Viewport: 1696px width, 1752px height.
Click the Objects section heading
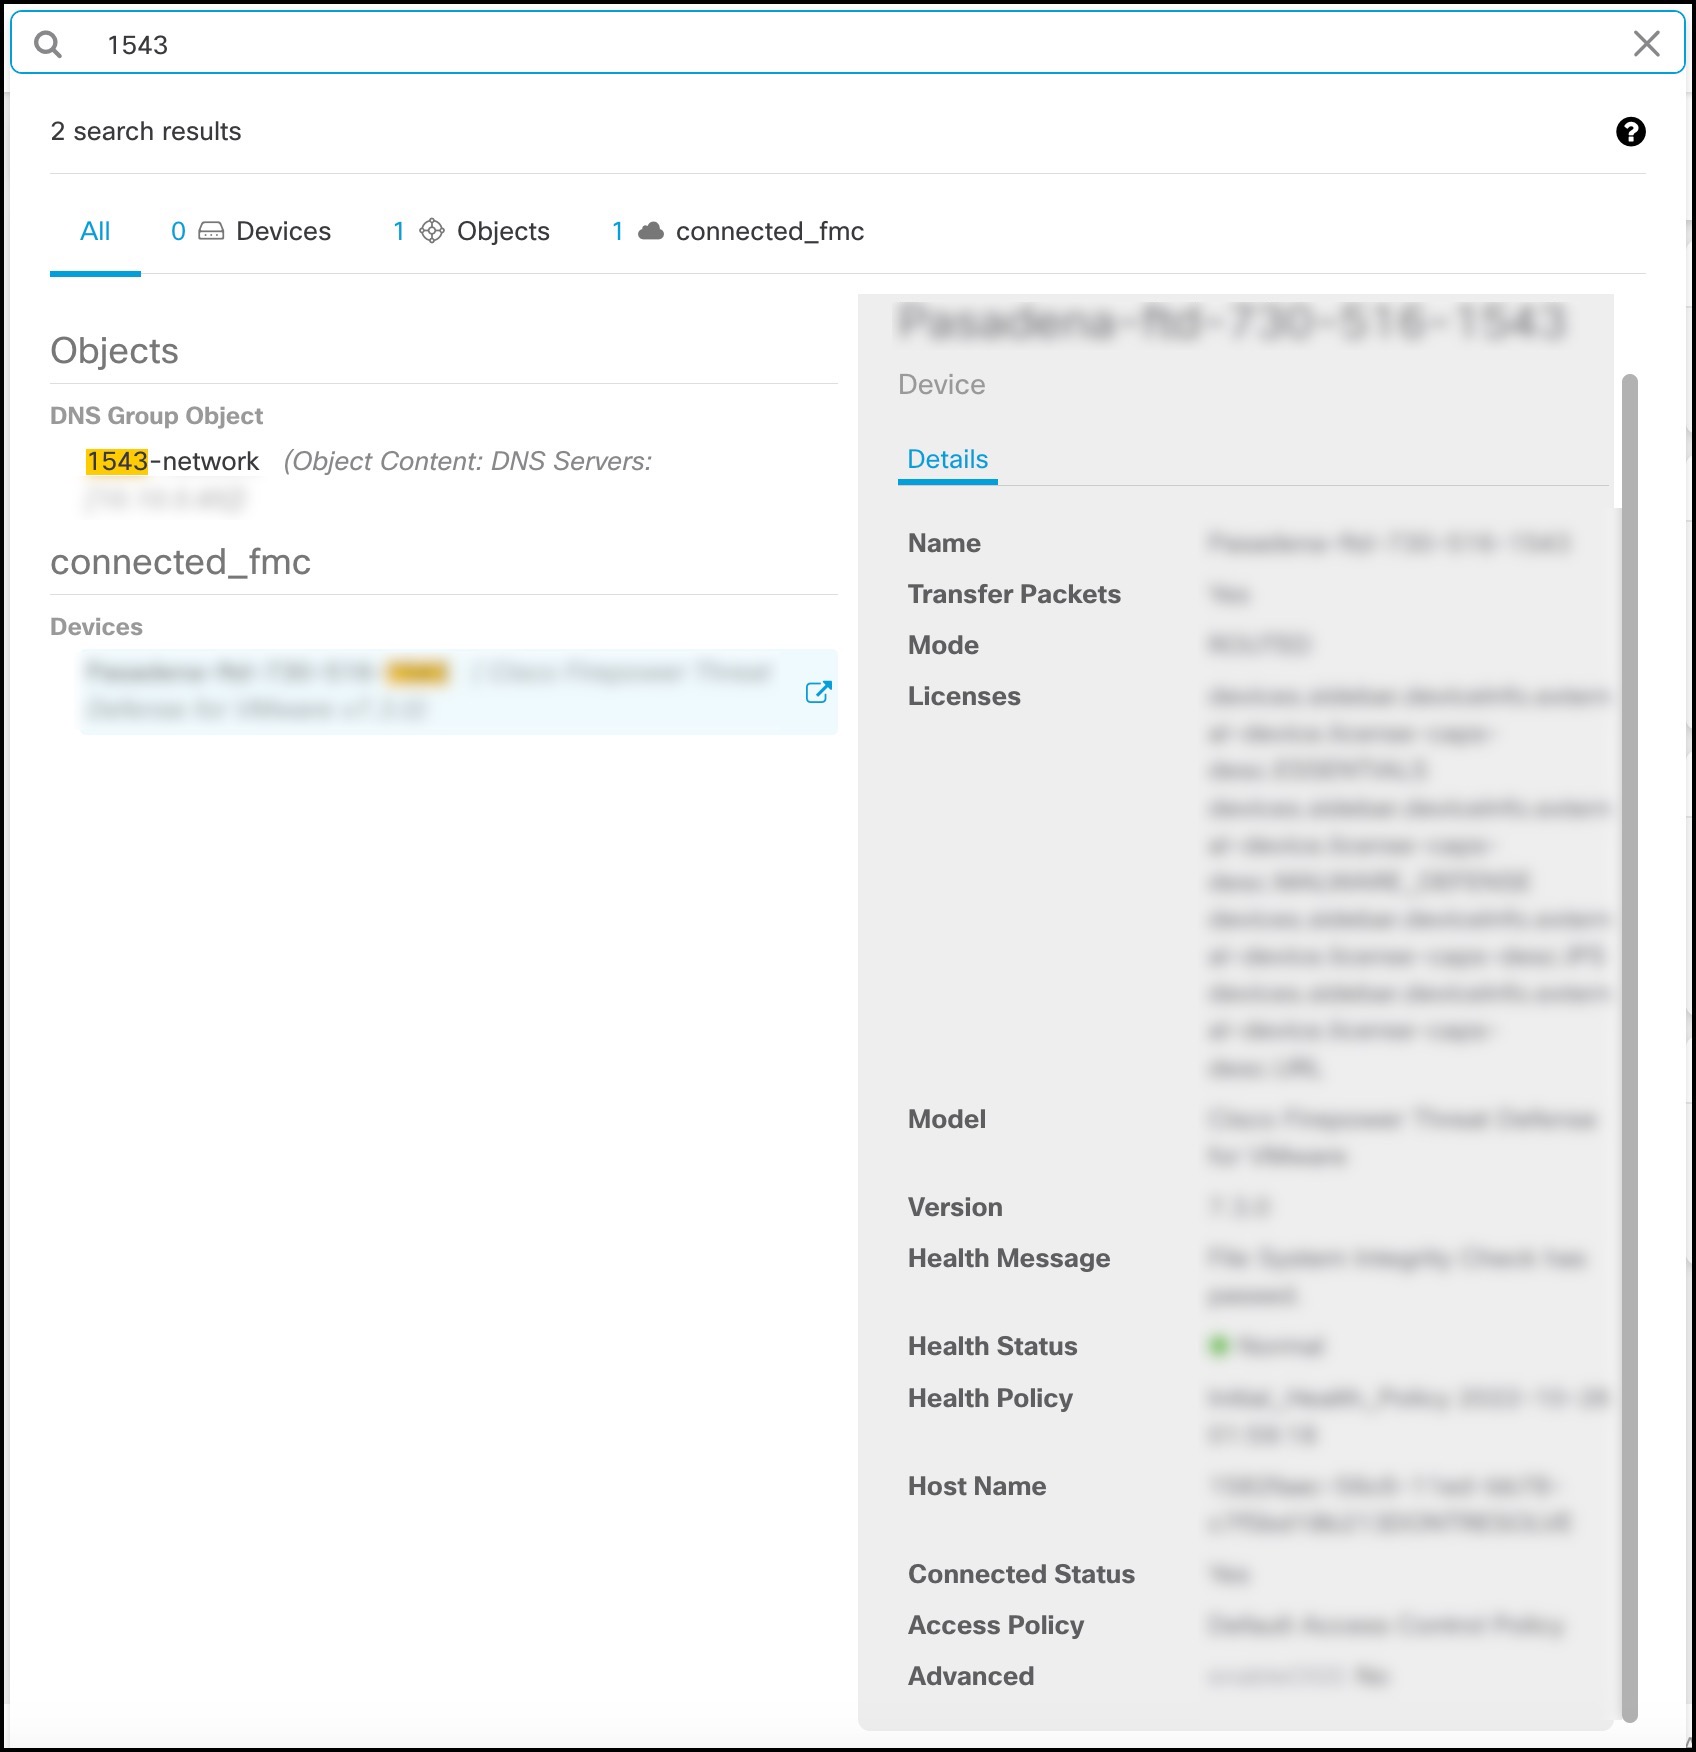[114, 351]
